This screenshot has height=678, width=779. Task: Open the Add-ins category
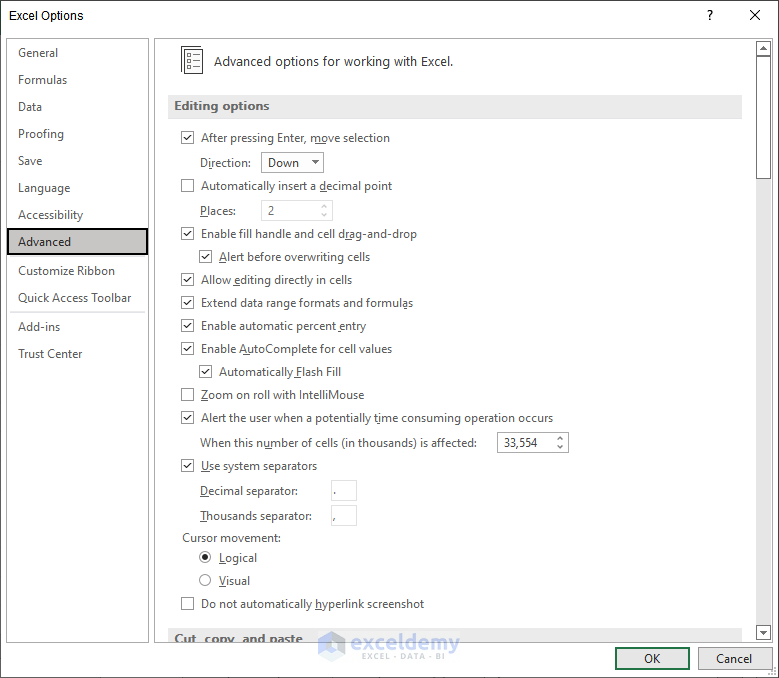(39, 326)
